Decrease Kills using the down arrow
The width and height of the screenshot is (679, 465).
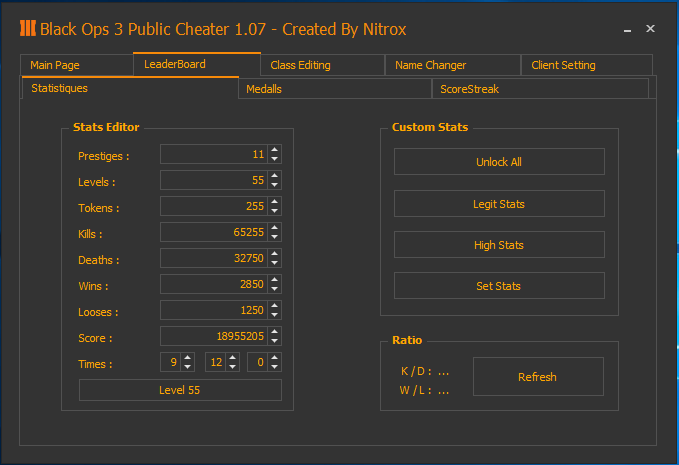click(275, 237)
